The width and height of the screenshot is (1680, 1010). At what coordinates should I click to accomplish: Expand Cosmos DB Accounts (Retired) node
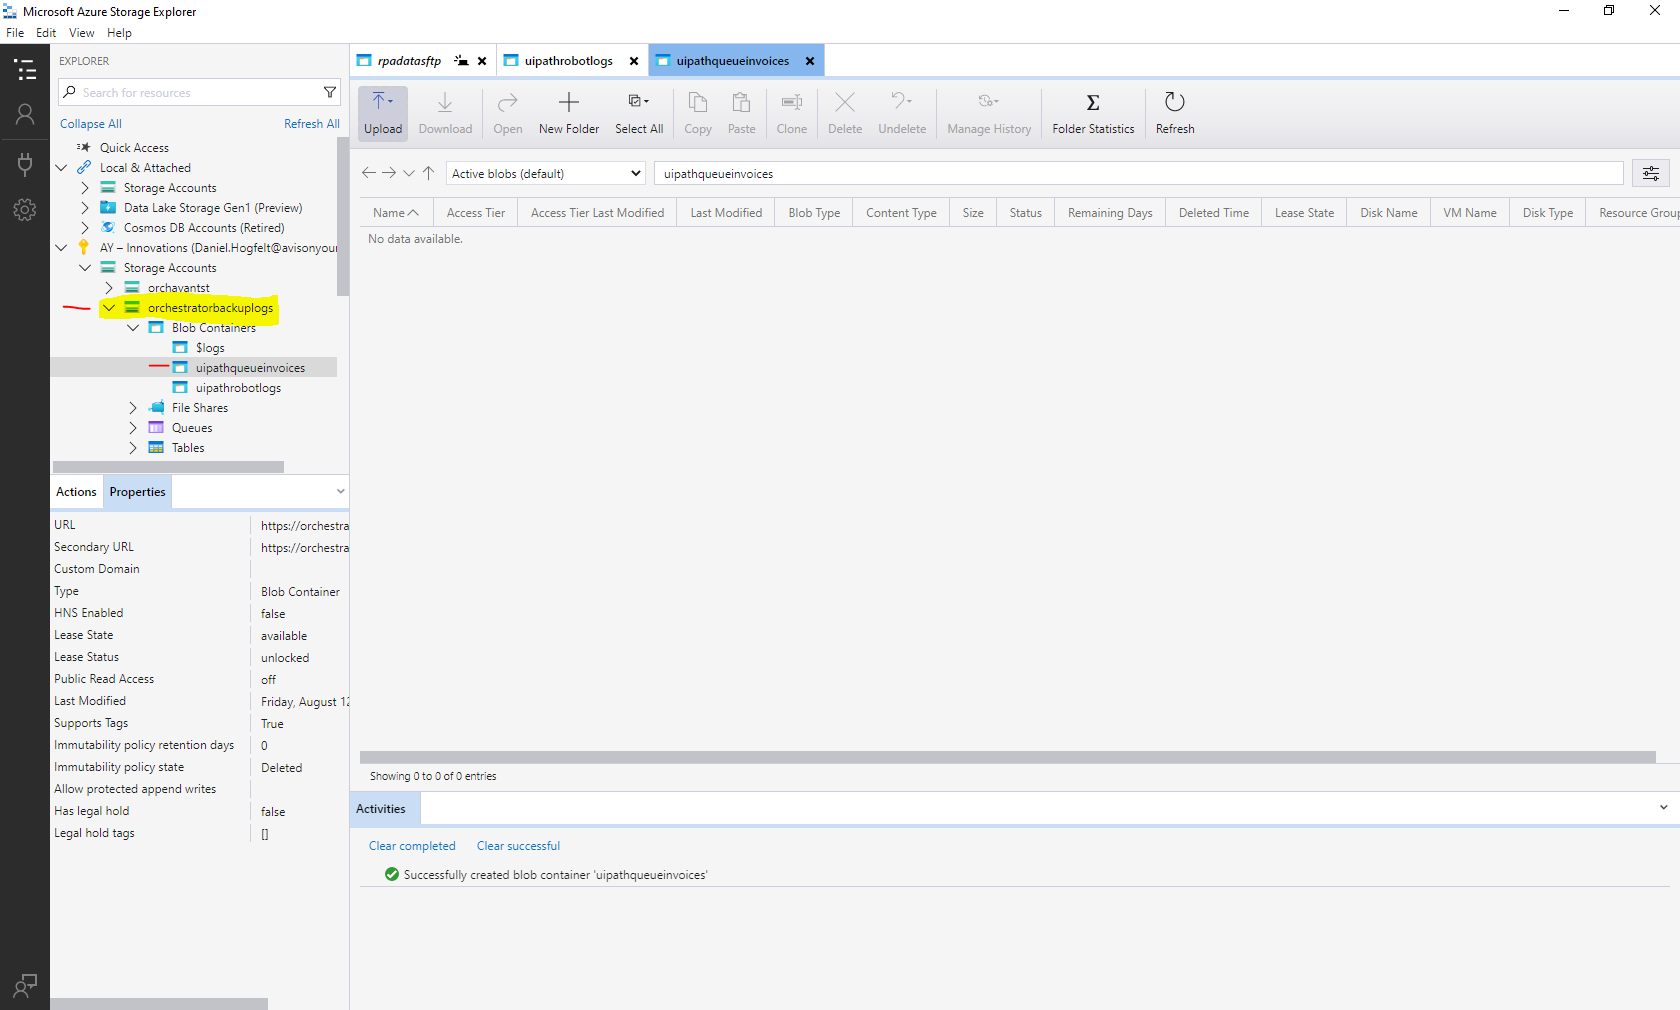tap(85, 227)
